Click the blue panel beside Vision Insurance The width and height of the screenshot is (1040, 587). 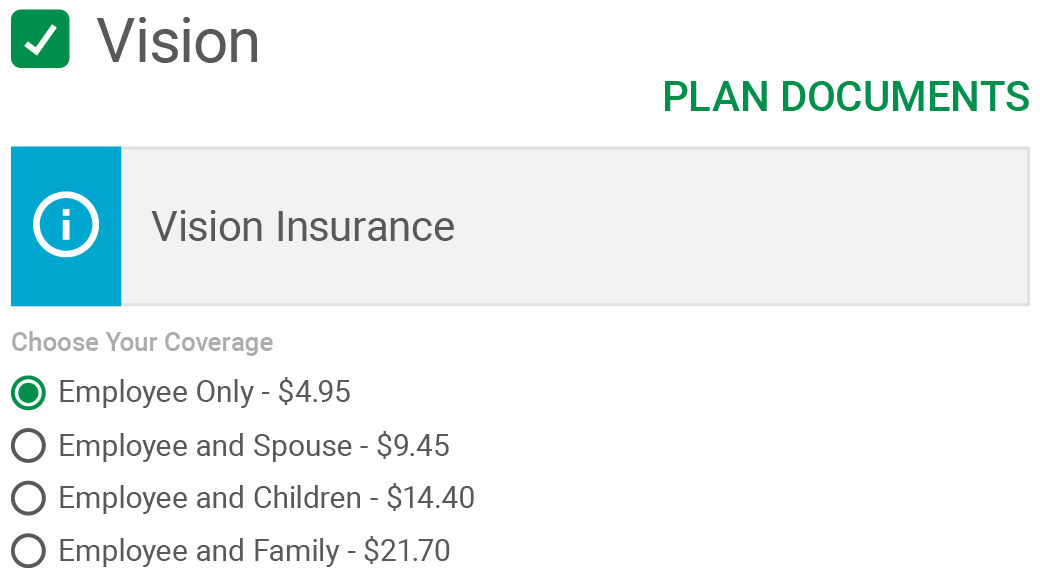[66, 226]
